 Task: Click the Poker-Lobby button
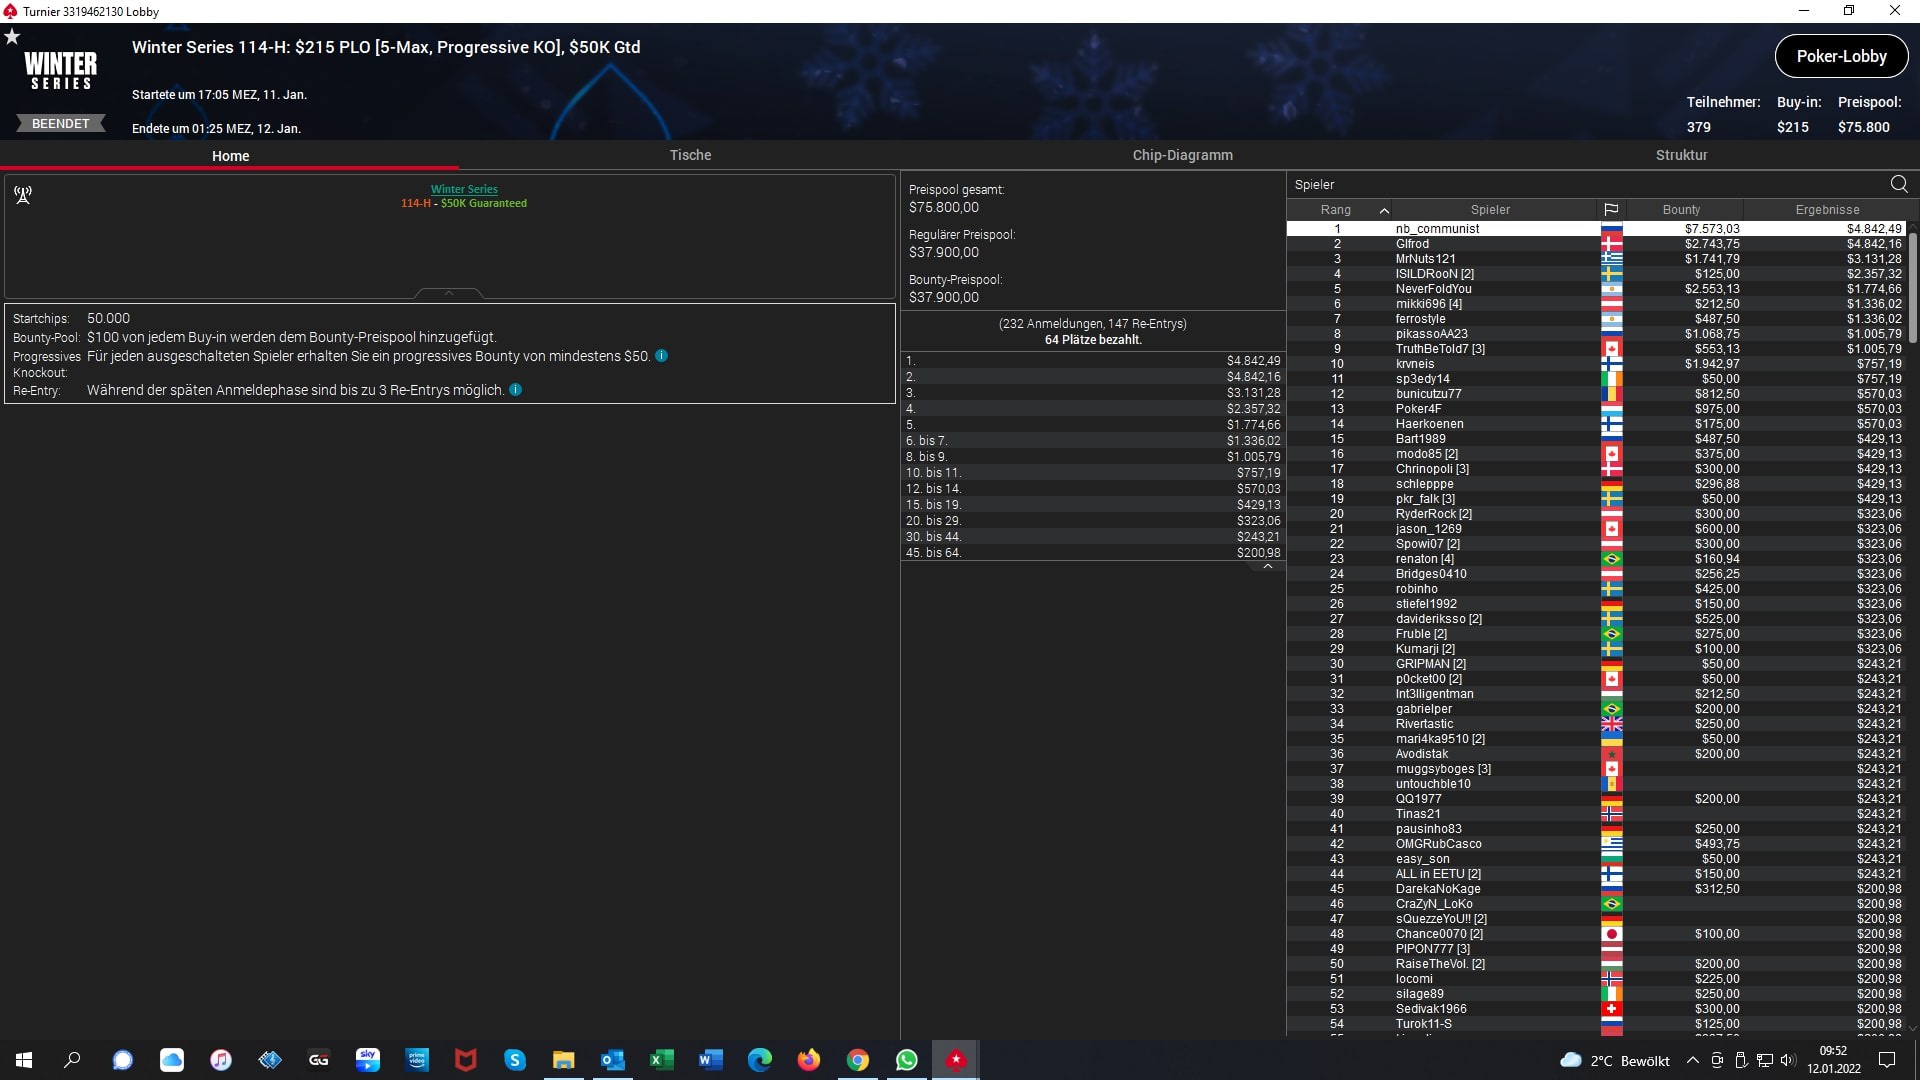click(x=1841, y=57)
